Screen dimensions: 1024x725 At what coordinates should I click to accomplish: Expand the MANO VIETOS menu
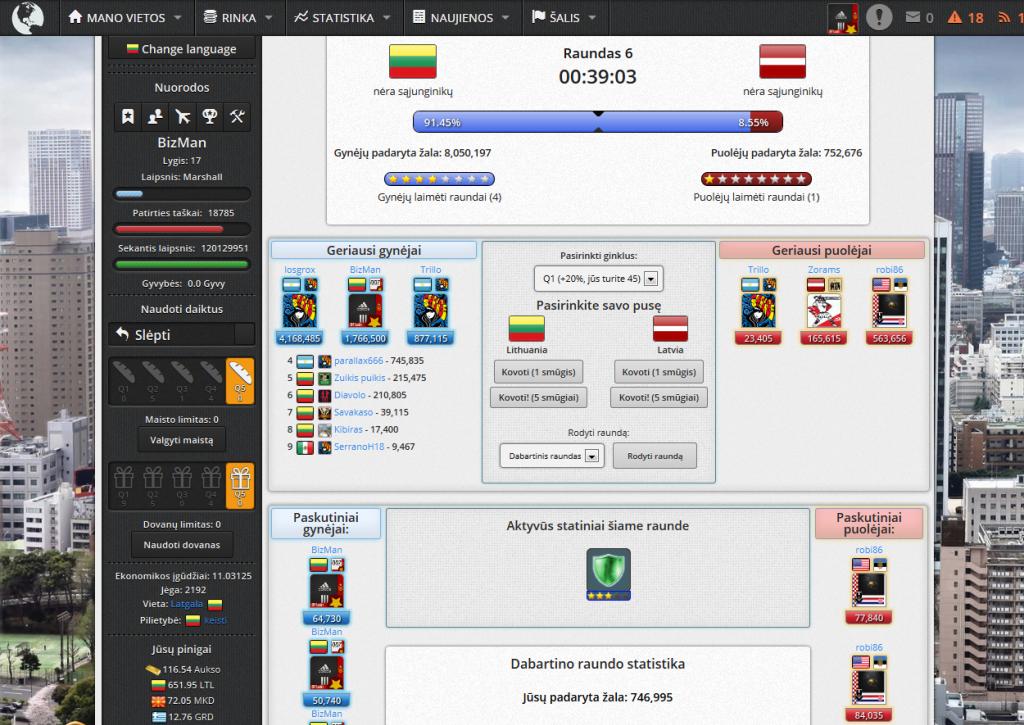coord(125,18)
